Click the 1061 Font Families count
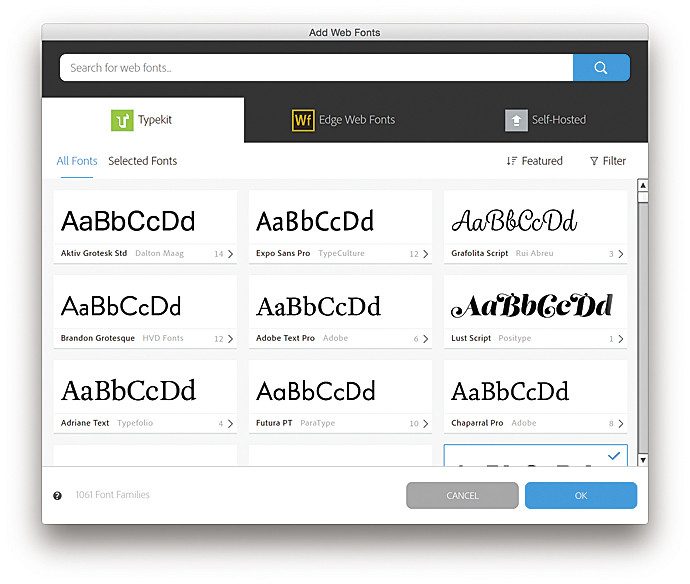690x584 pixels. pyautogui.click(x=113, y=495)
